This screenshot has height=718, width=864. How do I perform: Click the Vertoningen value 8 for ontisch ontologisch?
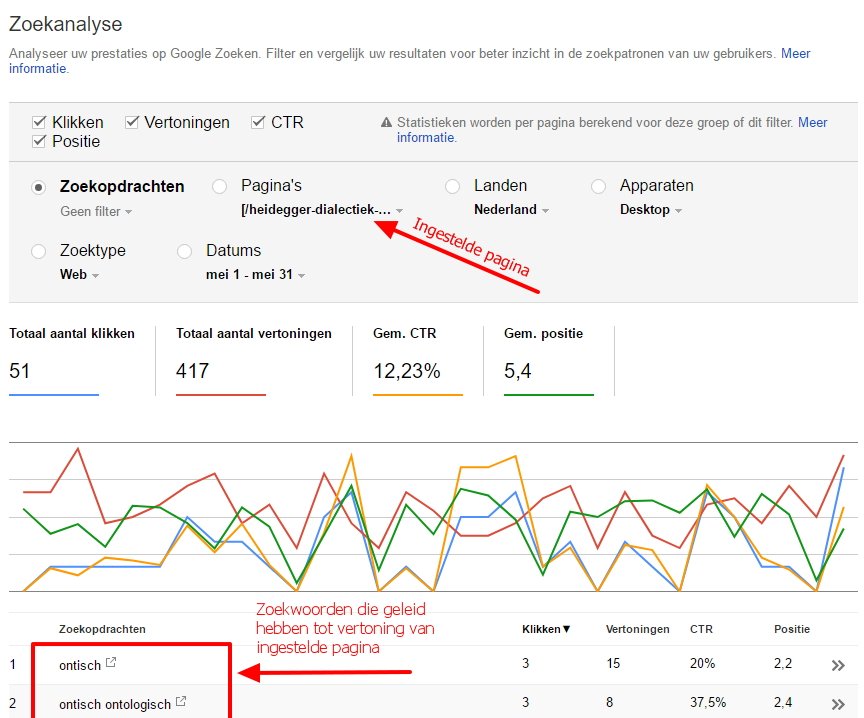coord(609,703)
